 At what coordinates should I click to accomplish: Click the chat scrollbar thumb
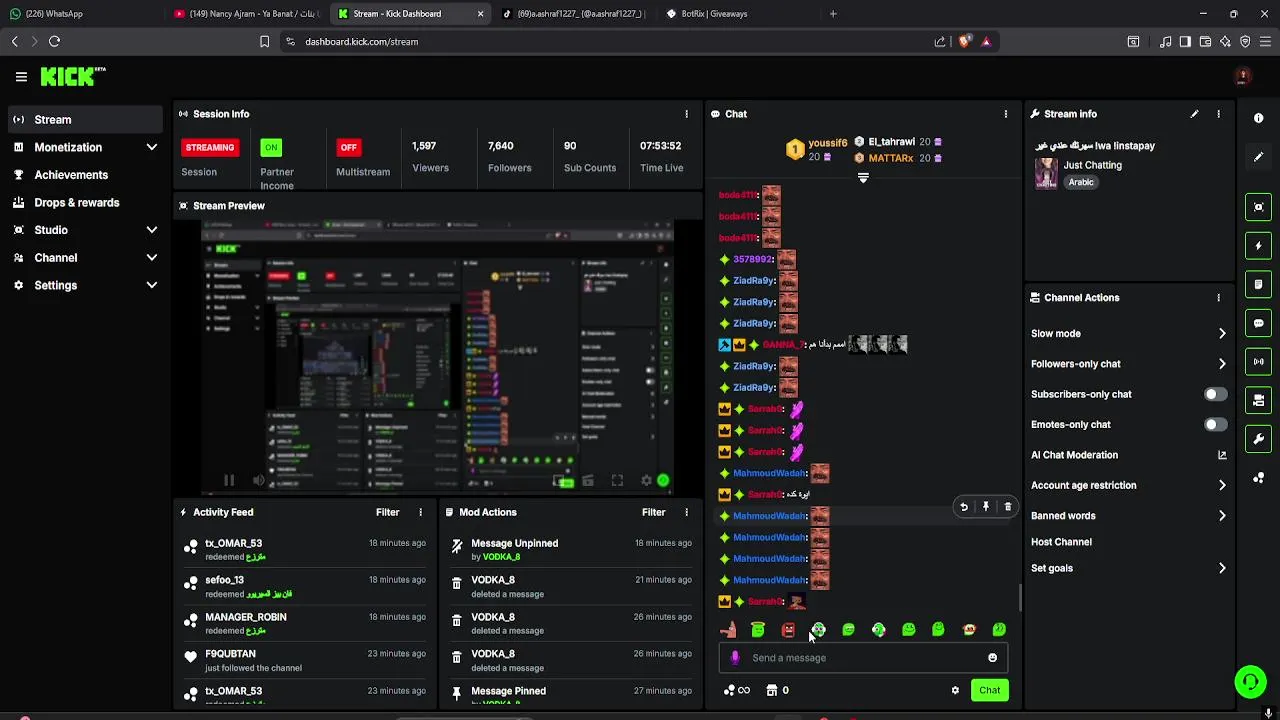click(1019, 597)
